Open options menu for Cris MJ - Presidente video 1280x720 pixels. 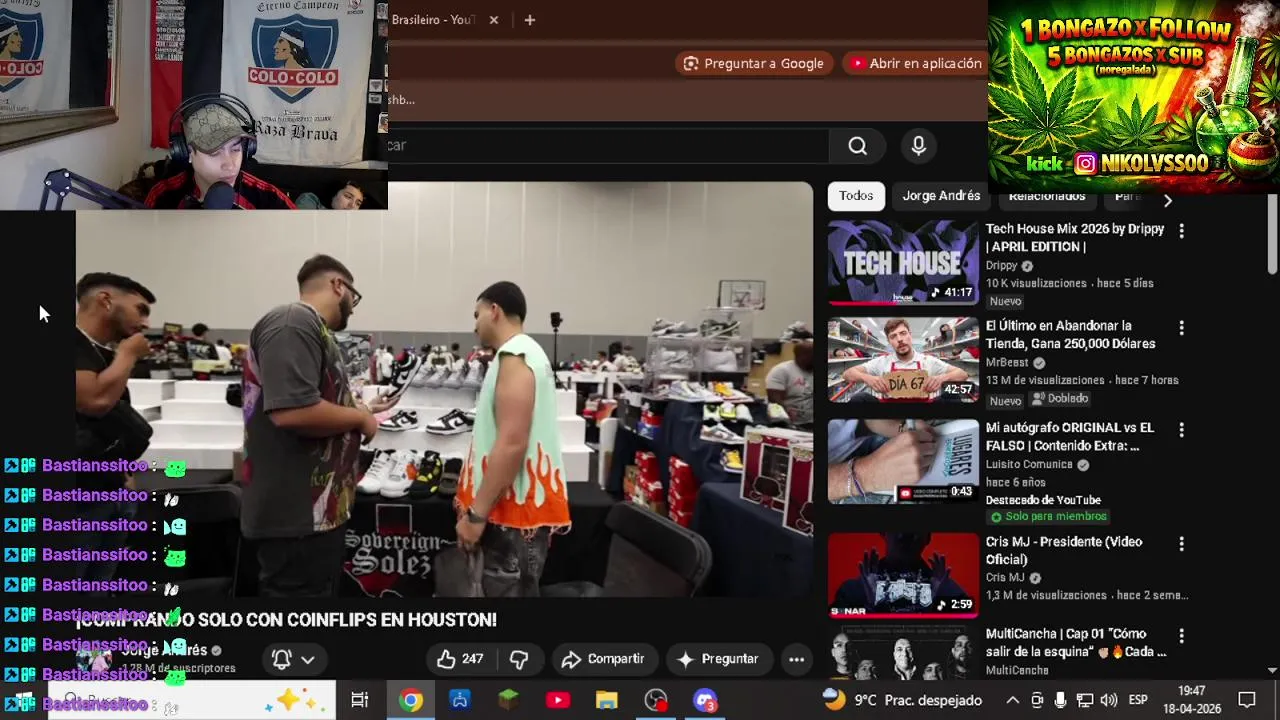(x=1181, y=544)
